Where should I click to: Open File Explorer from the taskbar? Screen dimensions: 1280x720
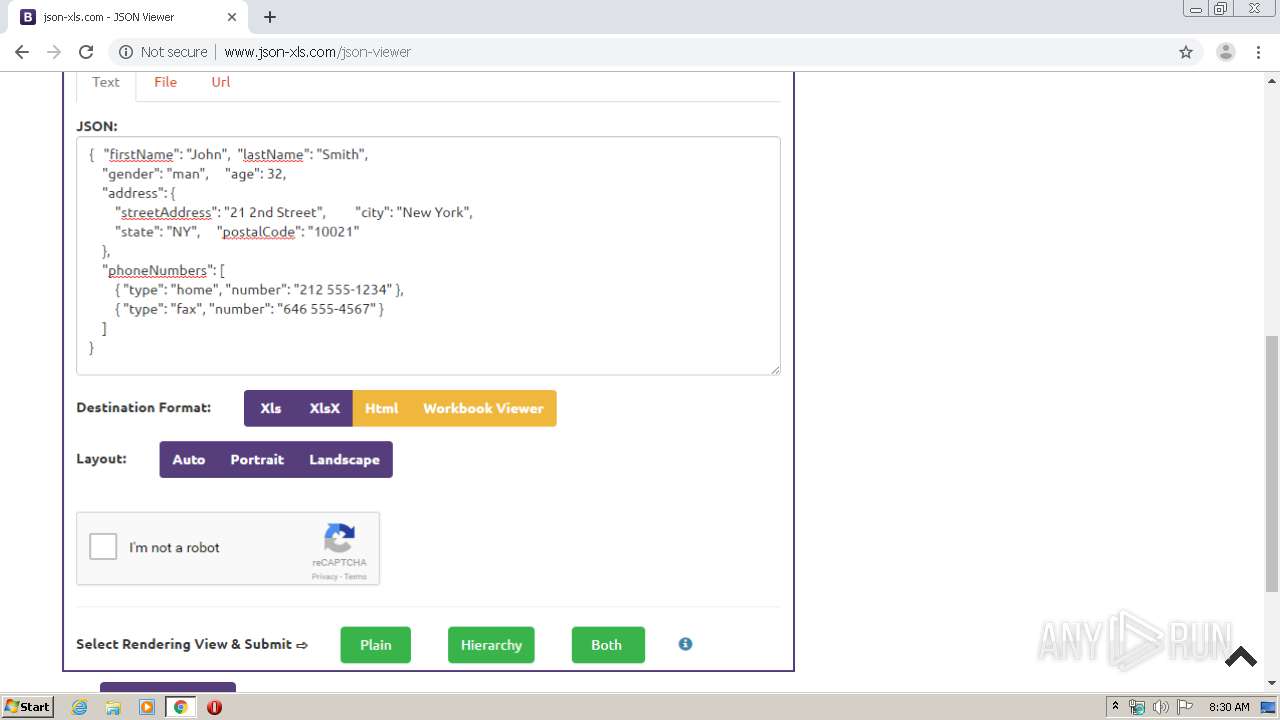[113, 707]
